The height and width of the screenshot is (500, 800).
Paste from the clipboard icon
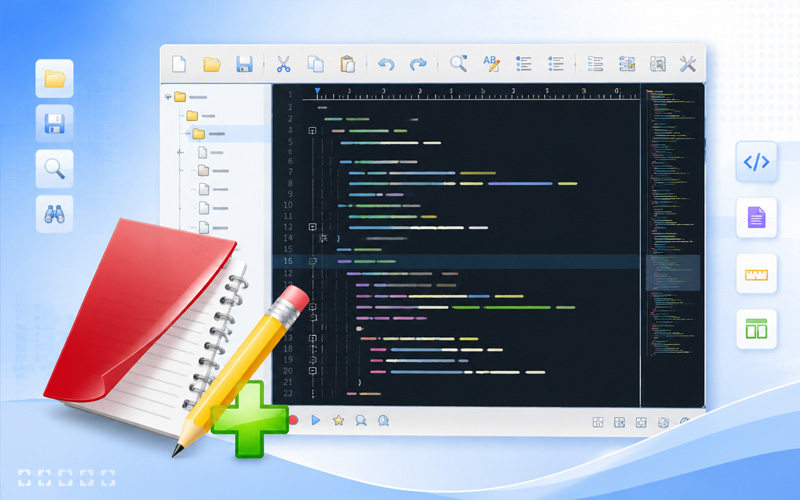pos(347,64)
